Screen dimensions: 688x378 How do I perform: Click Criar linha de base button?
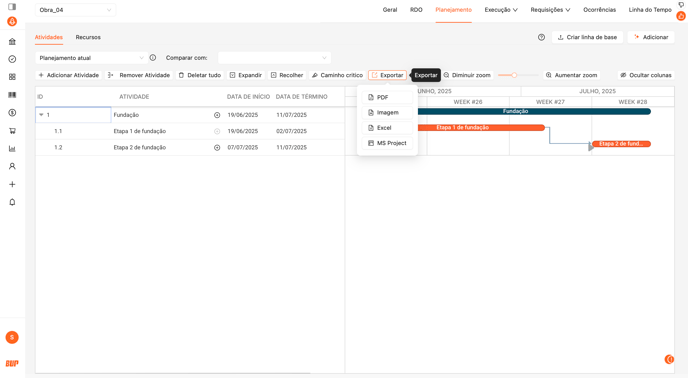(x=587, y=37)
